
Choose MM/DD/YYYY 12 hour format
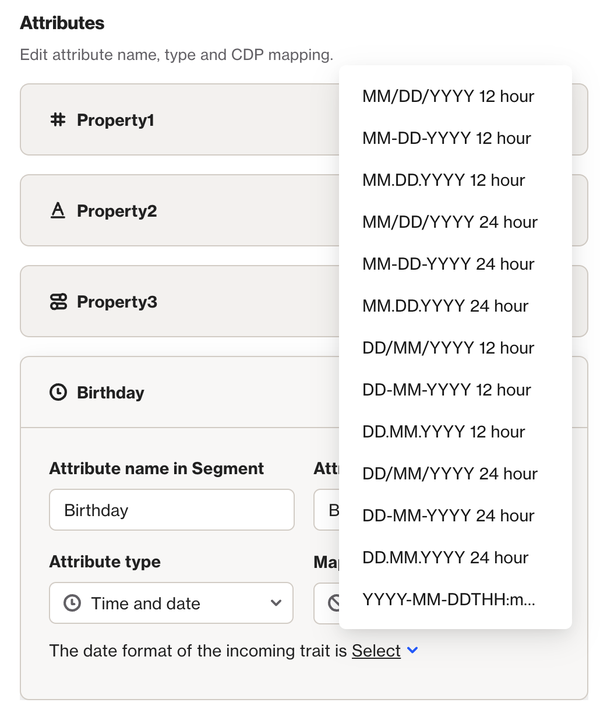click(448, 96)
